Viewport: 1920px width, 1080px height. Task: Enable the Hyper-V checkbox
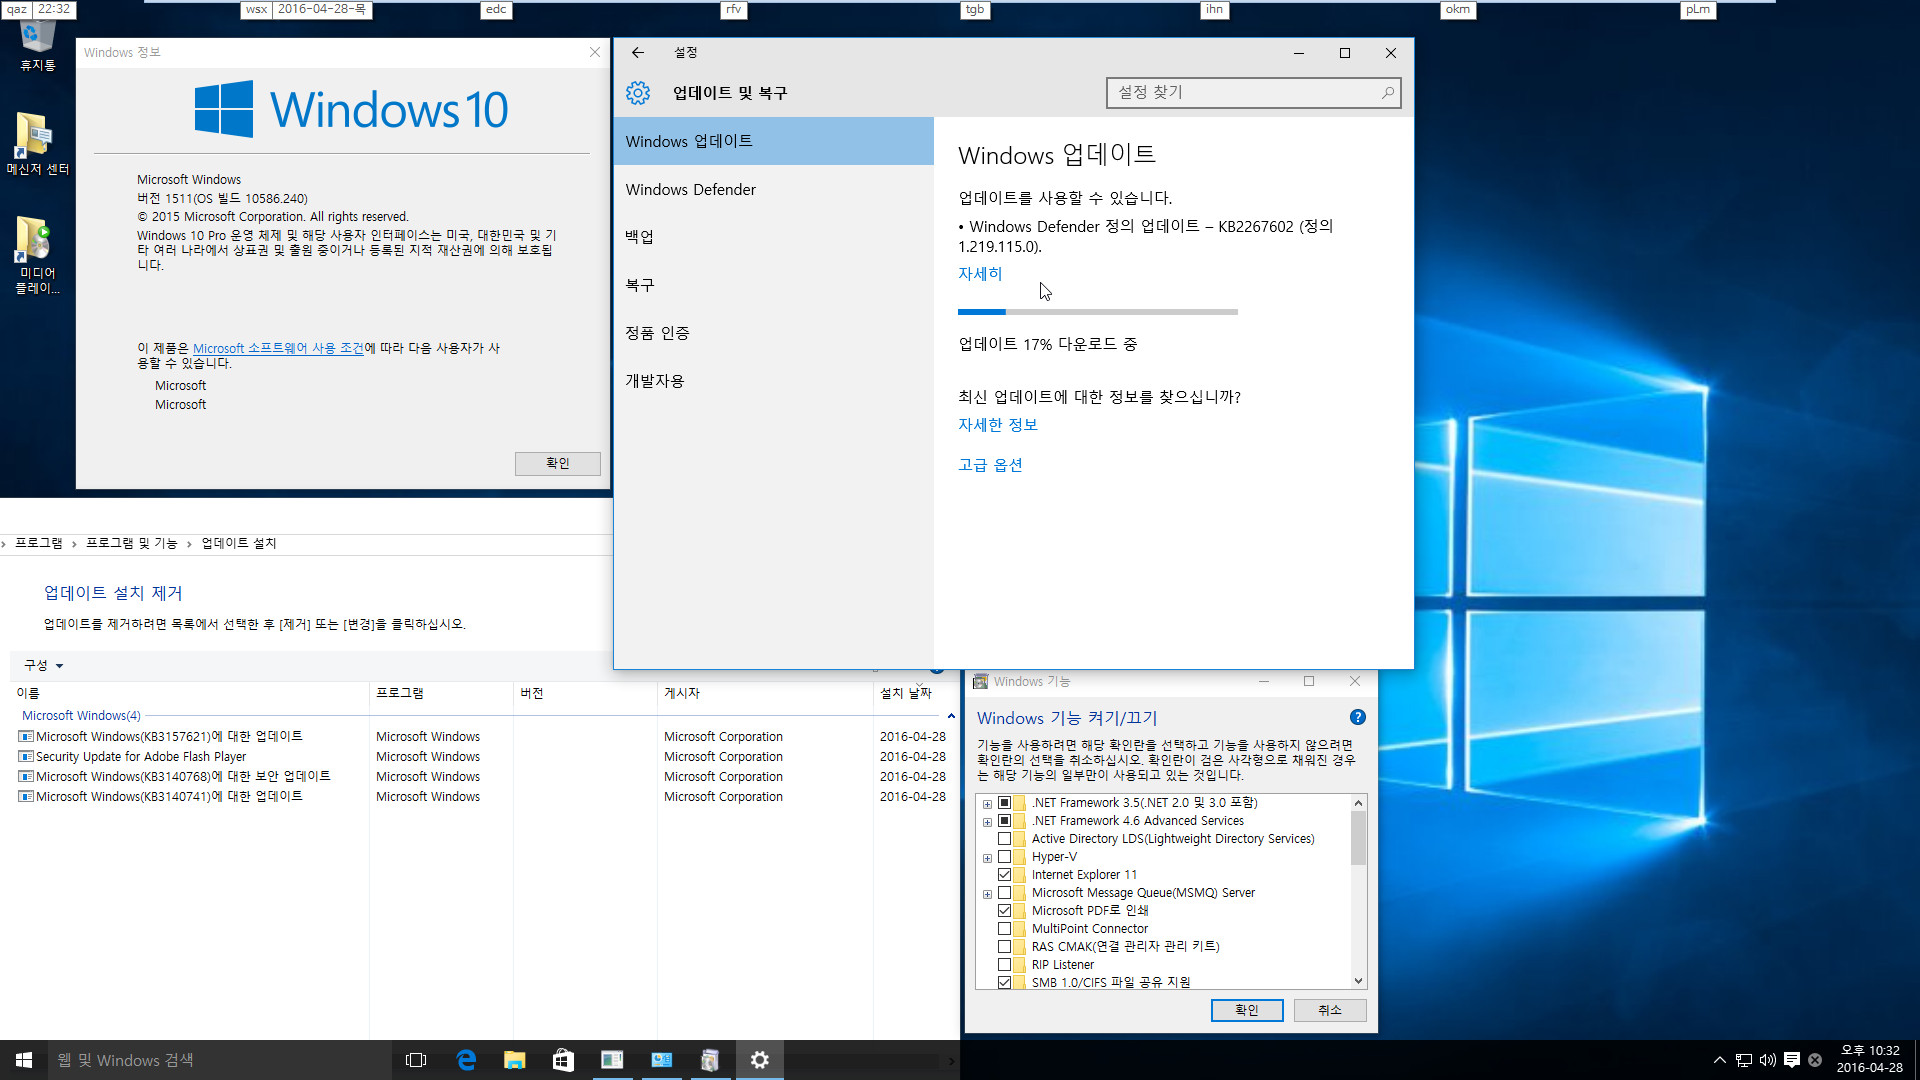1004,857
